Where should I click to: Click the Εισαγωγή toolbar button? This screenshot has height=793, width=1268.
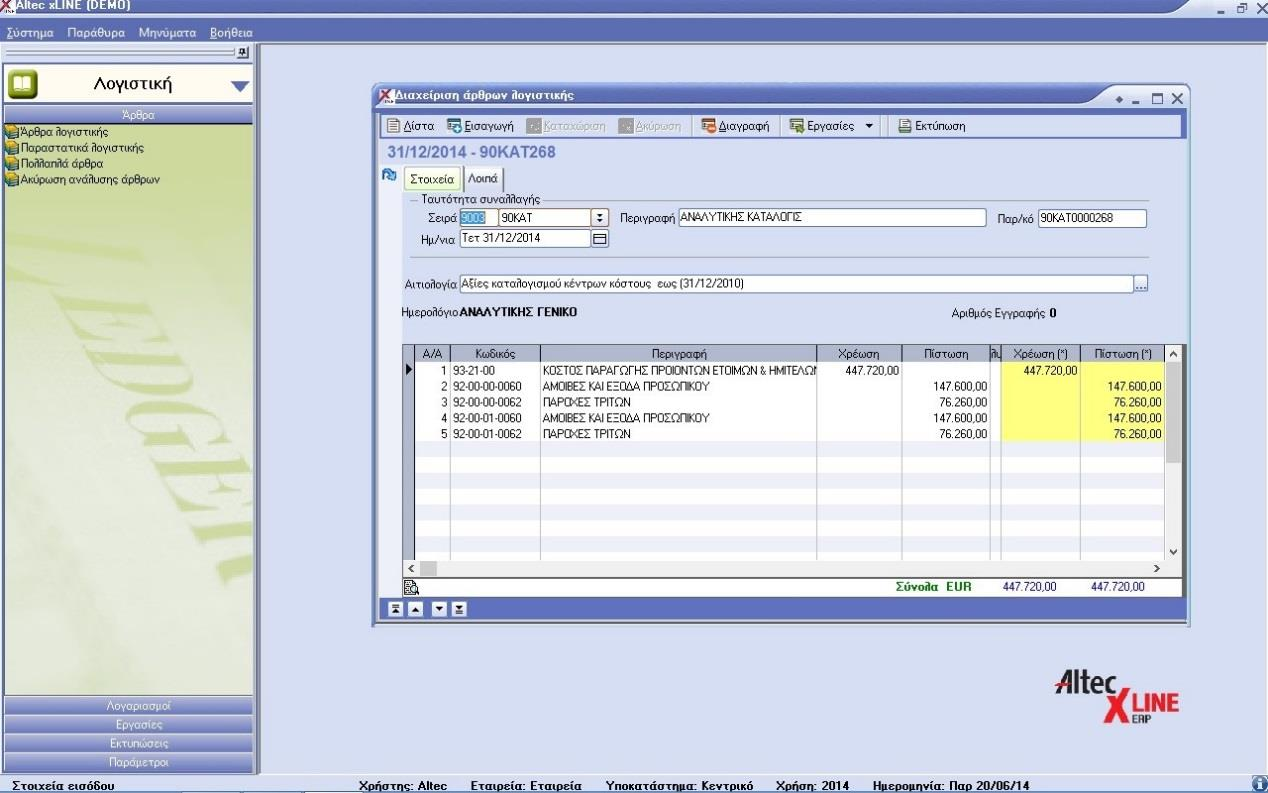[x=480, y=126]
